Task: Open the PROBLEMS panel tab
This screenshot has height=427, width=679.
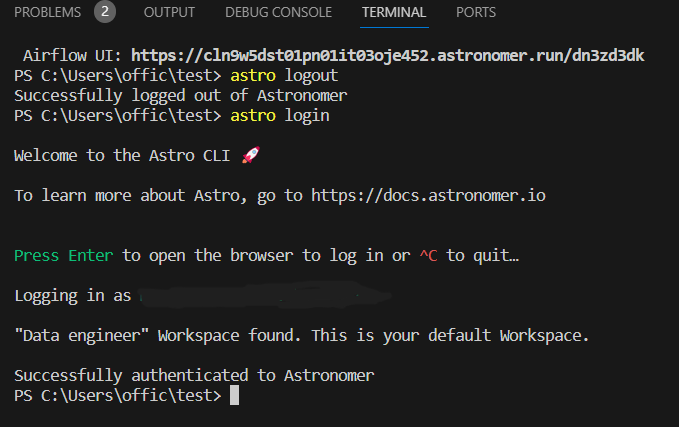Action: pos(48,12)
